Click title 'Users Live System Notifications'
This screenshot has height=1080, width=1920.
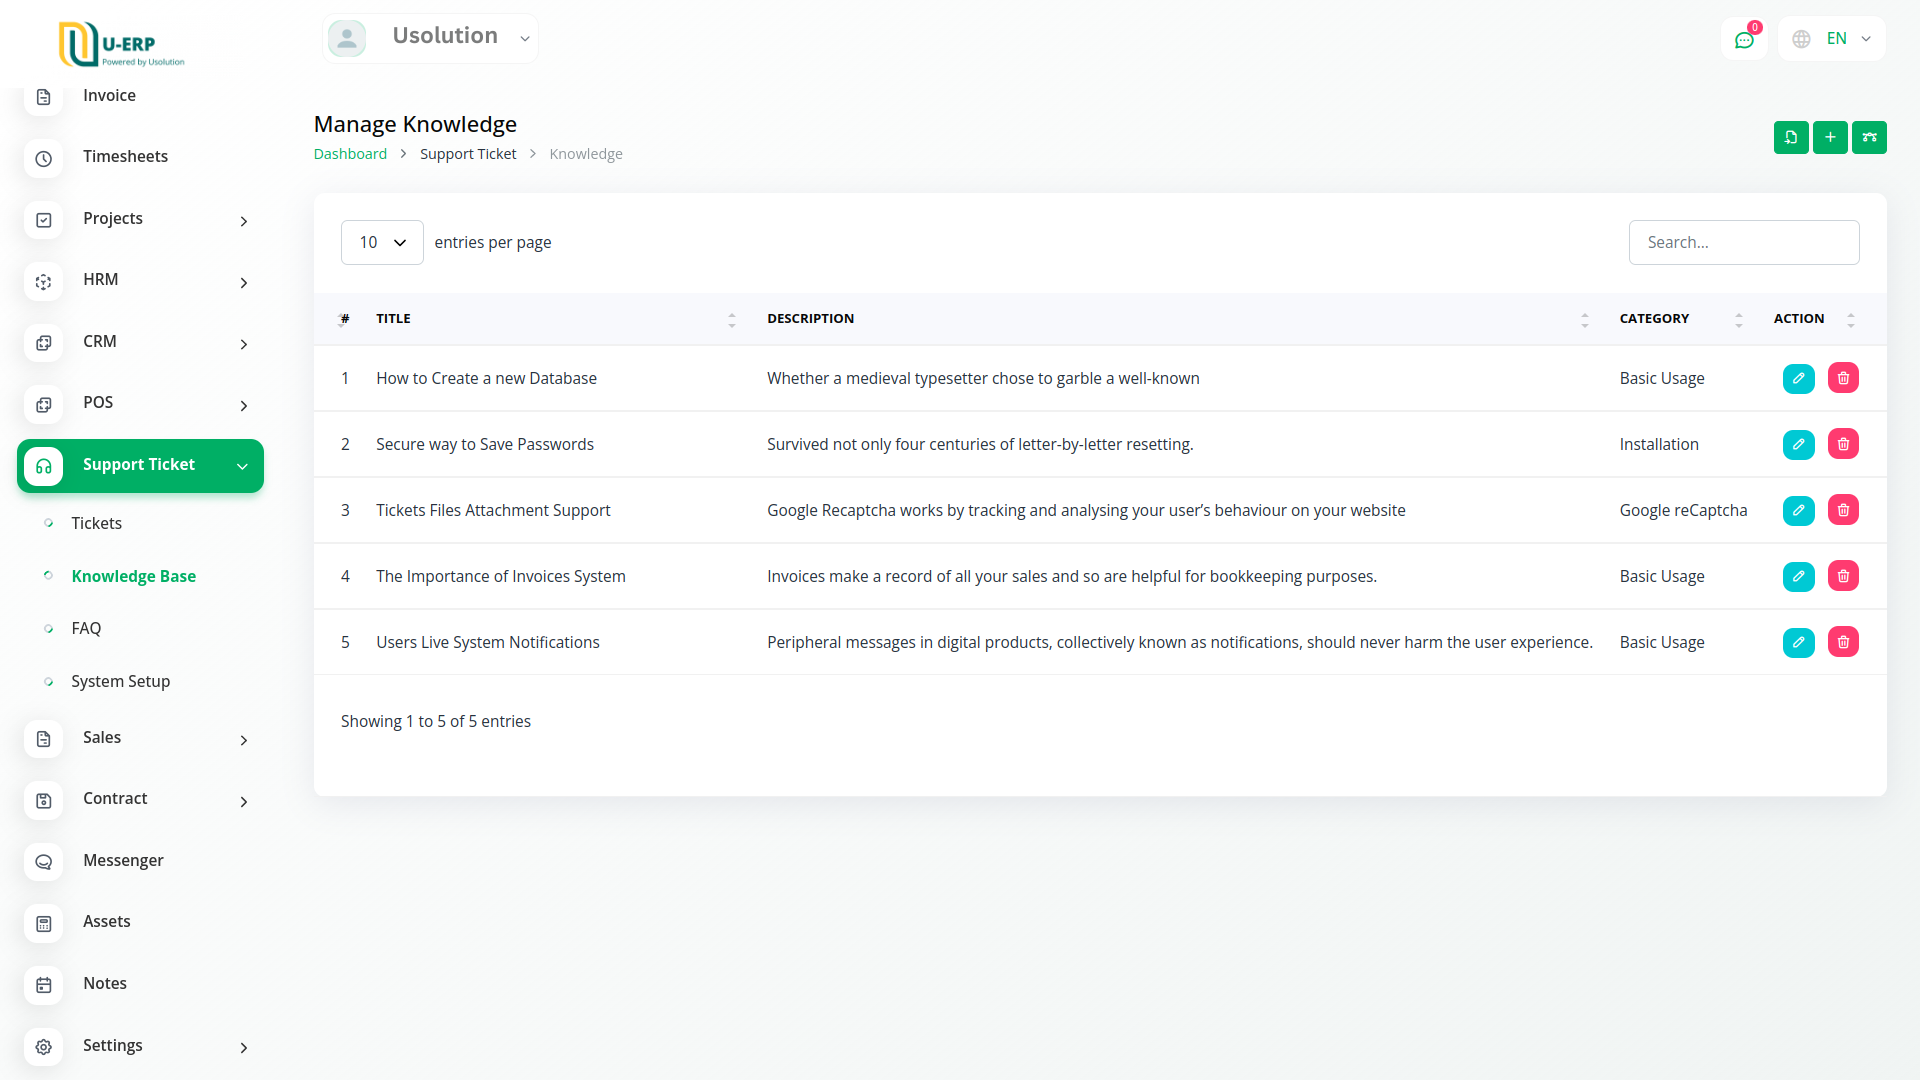[487, 642]
